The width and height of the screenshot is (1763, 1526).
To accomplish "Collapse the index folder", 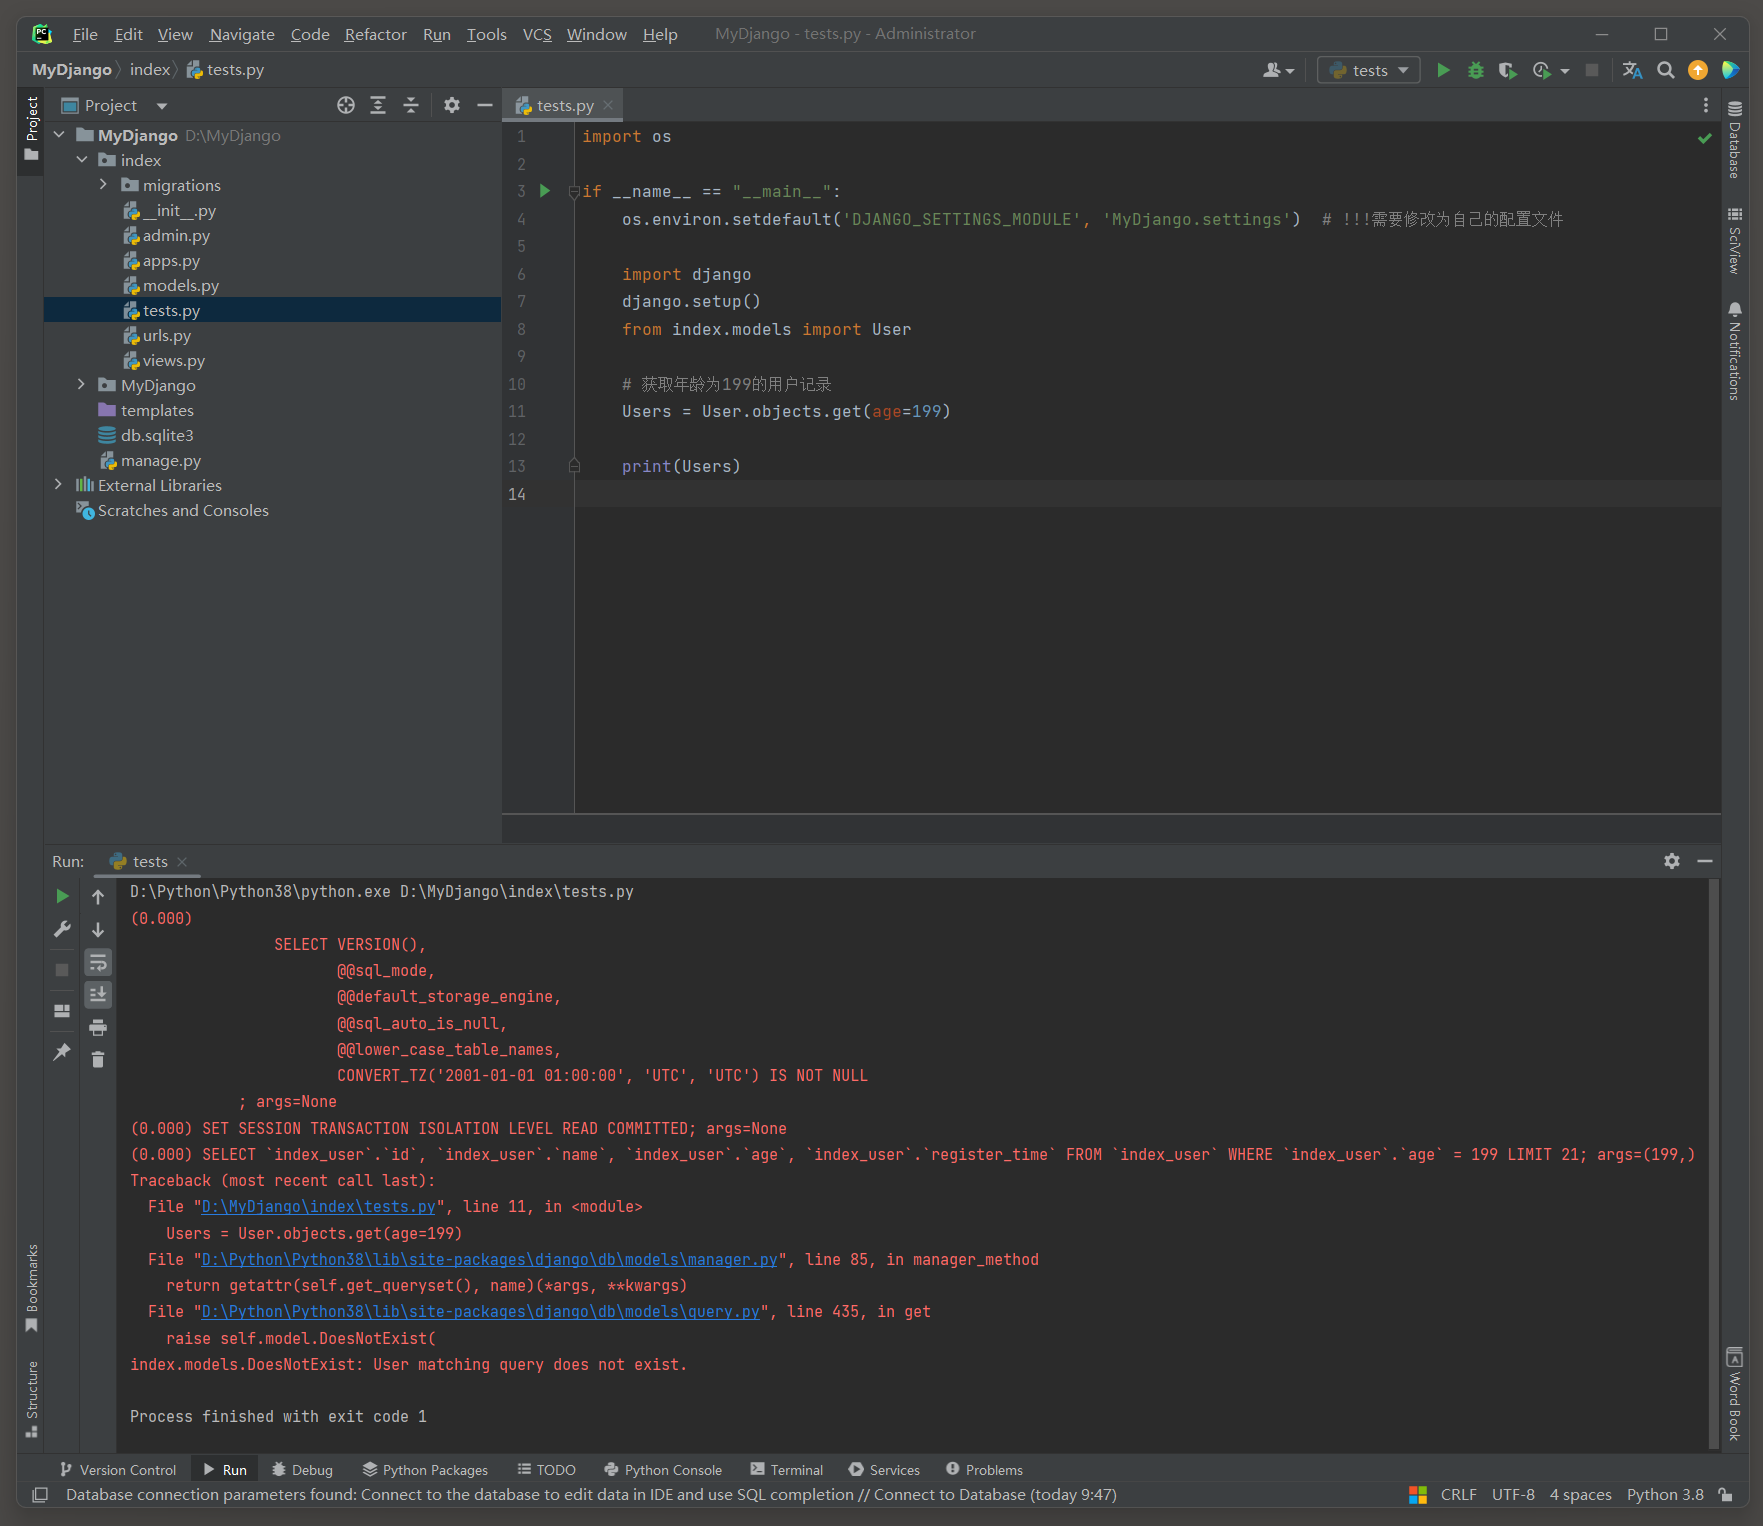I will point(82,160).
